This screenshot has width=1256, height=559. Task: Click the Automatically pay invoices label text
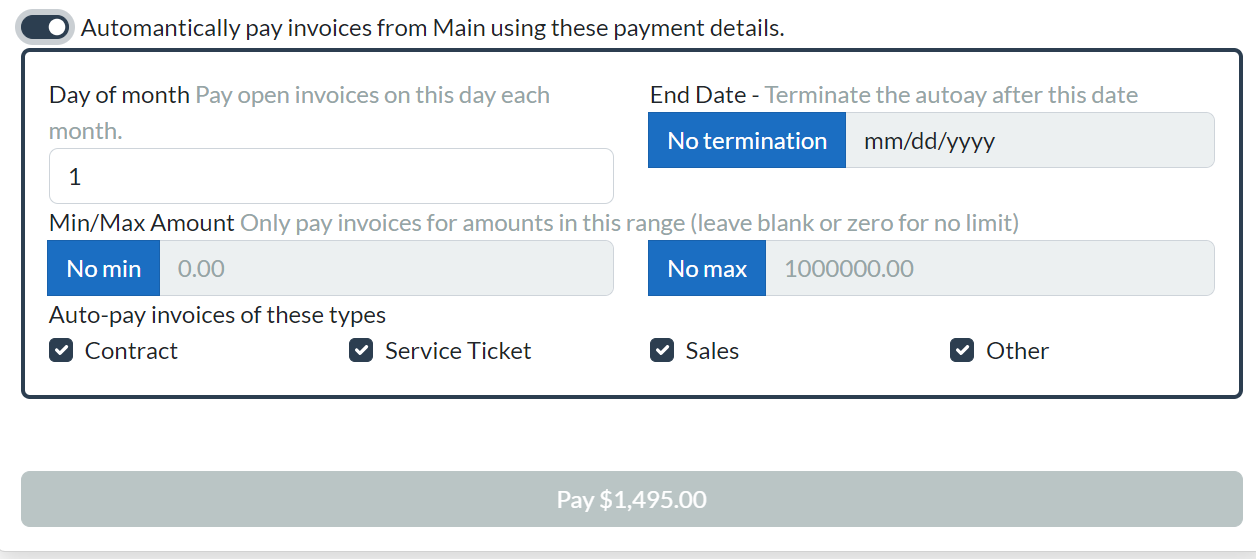432,28
